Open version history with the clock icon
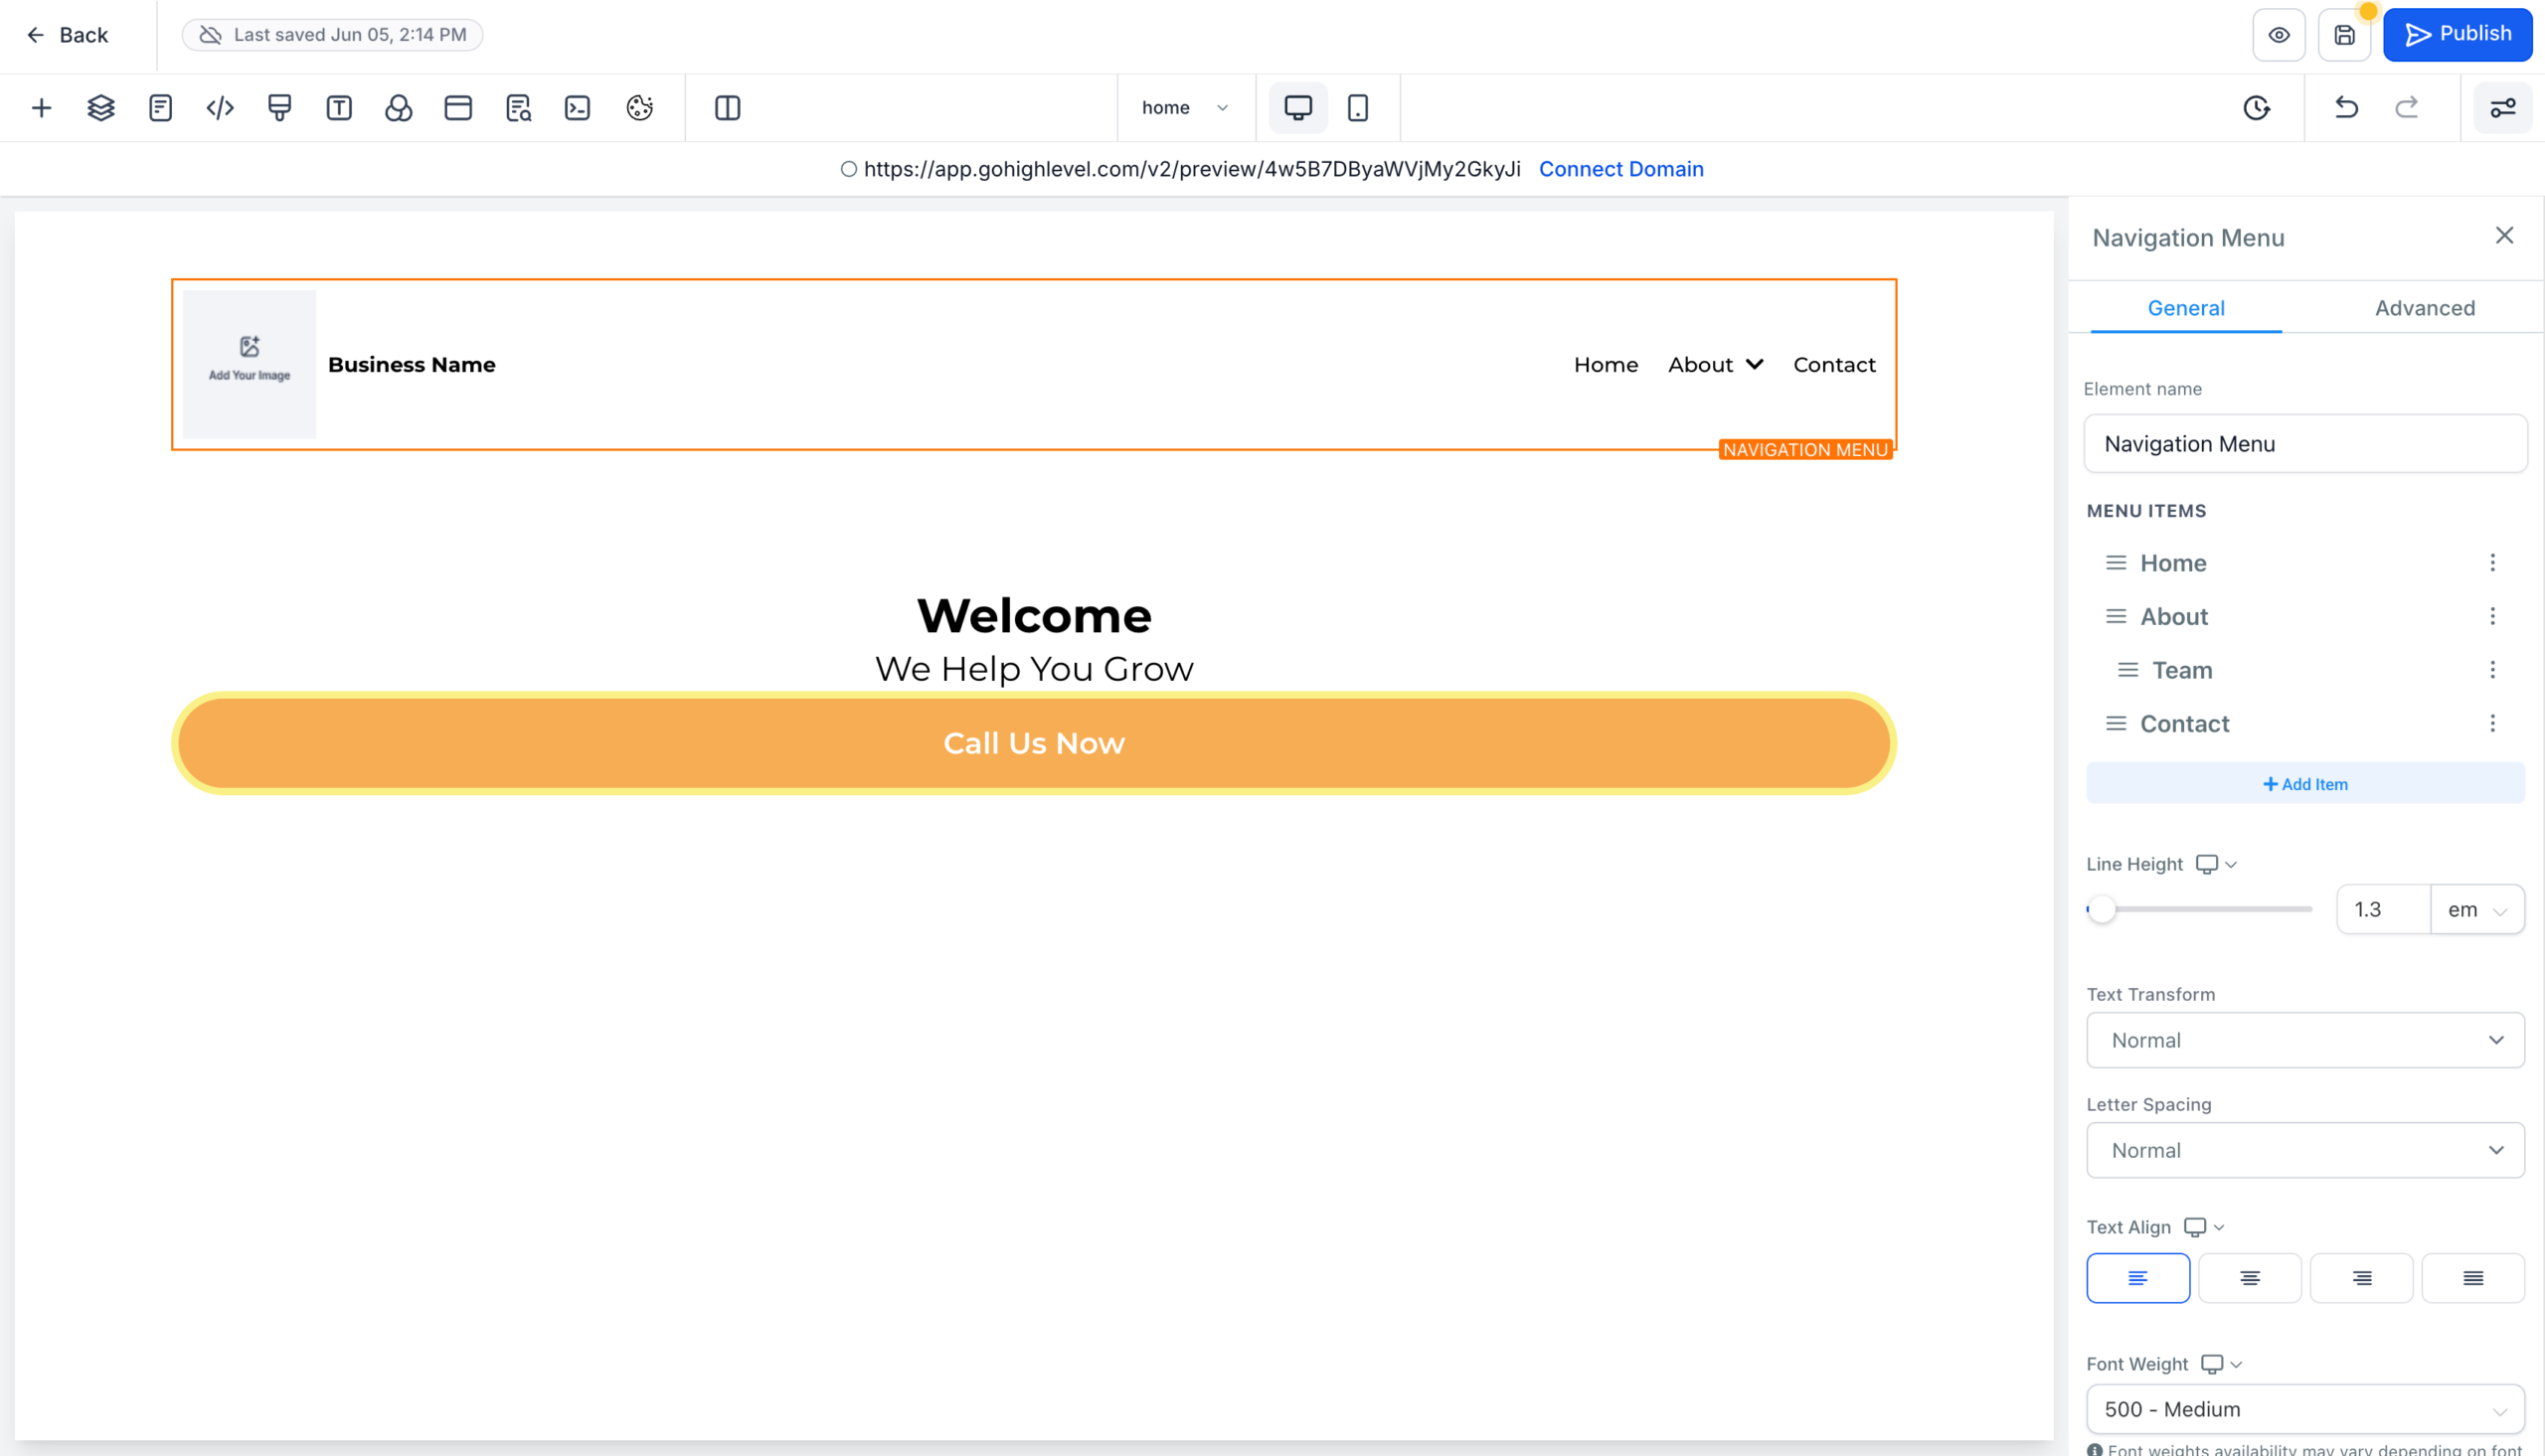2545x1456 pixels. tap(2256, 107)
